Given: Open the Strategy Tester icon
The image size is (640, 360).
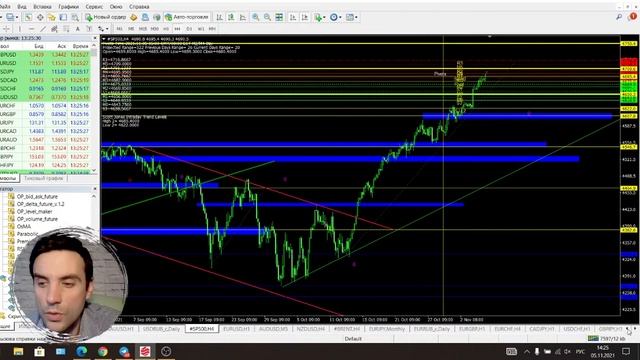Looking at the screenshot, I should click(x=75, y=17).
